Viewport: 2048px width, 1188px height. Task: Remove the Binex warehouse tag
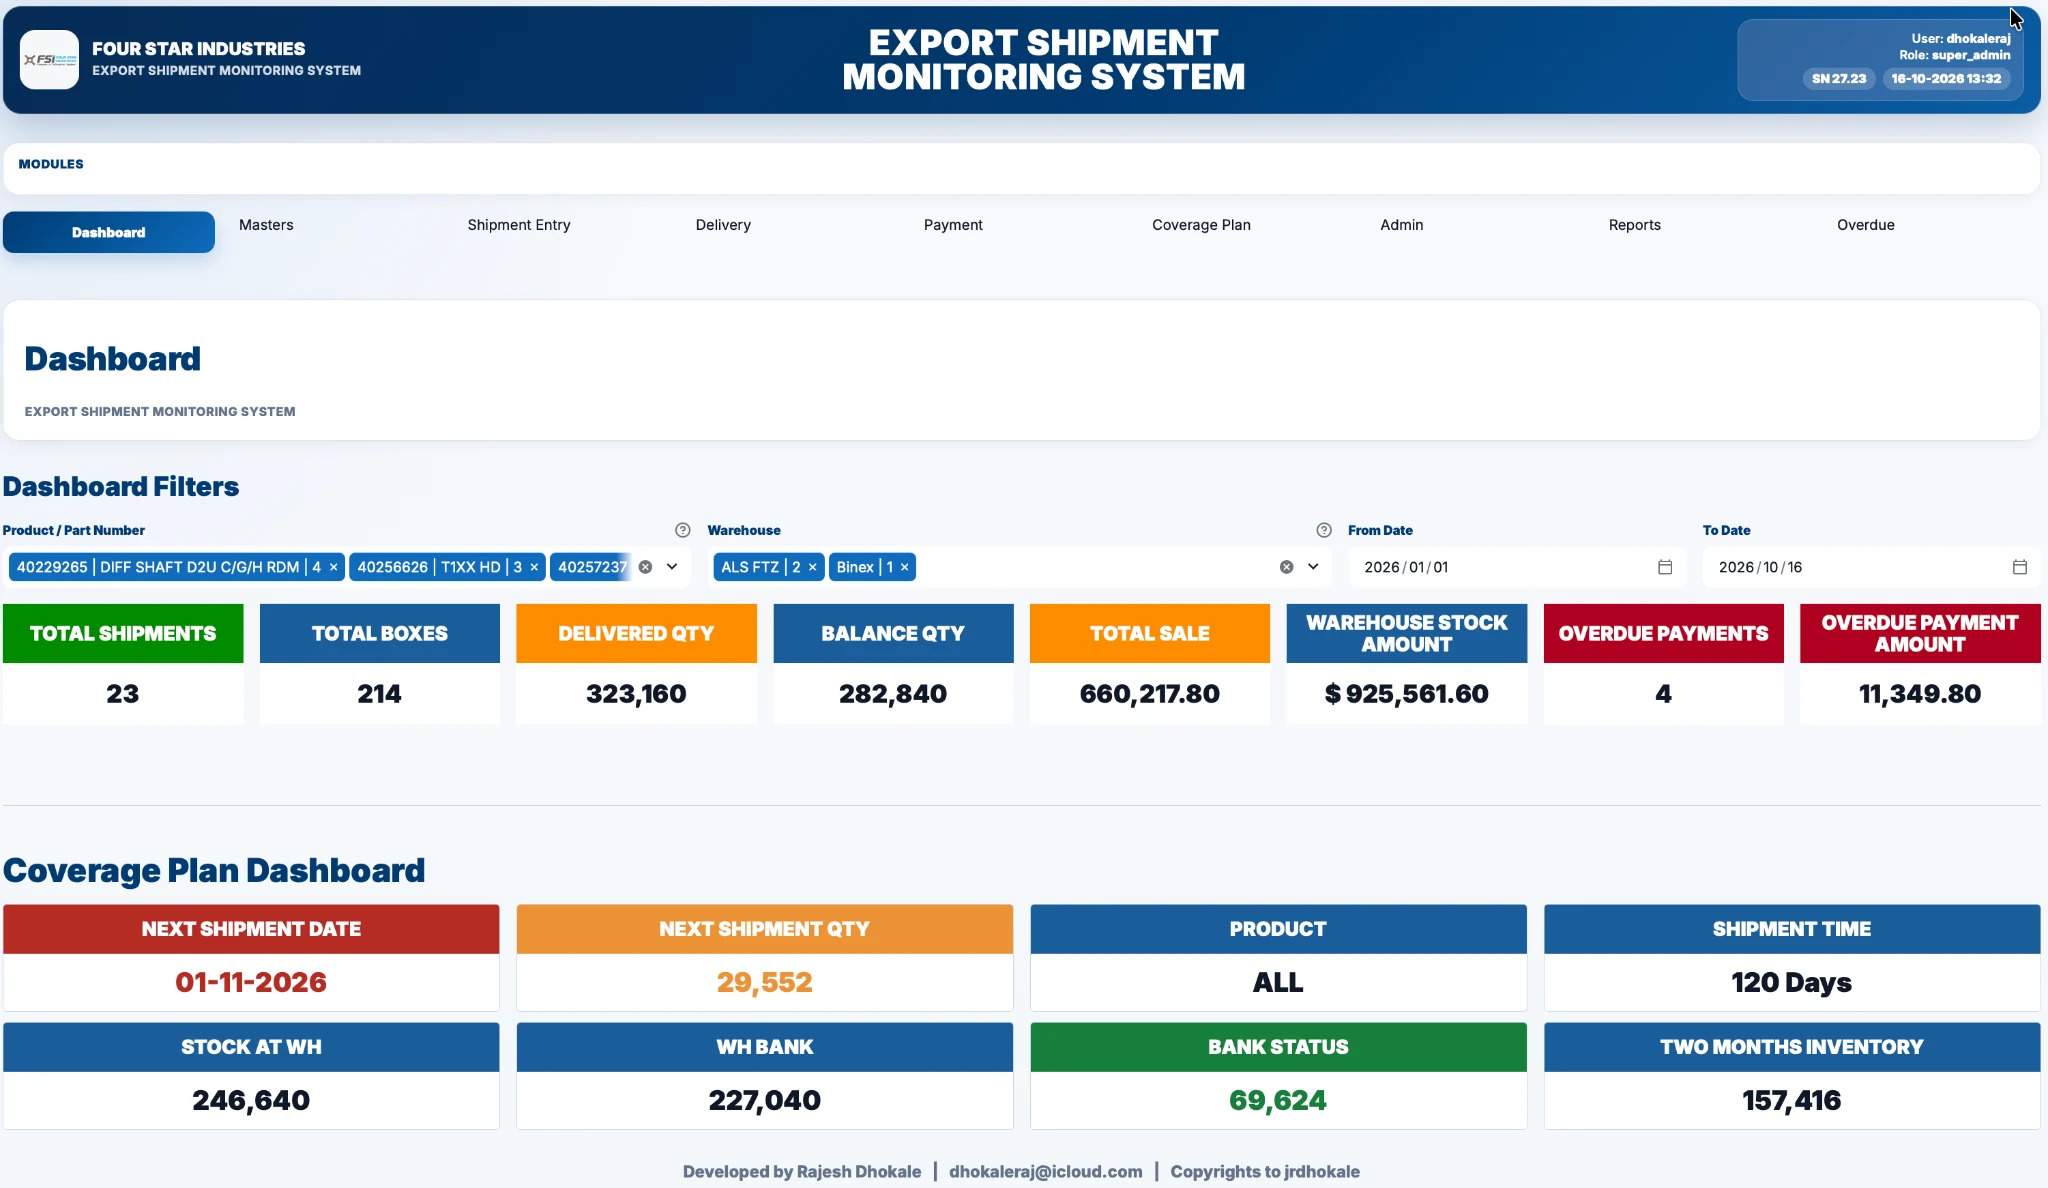click(905, 567)
